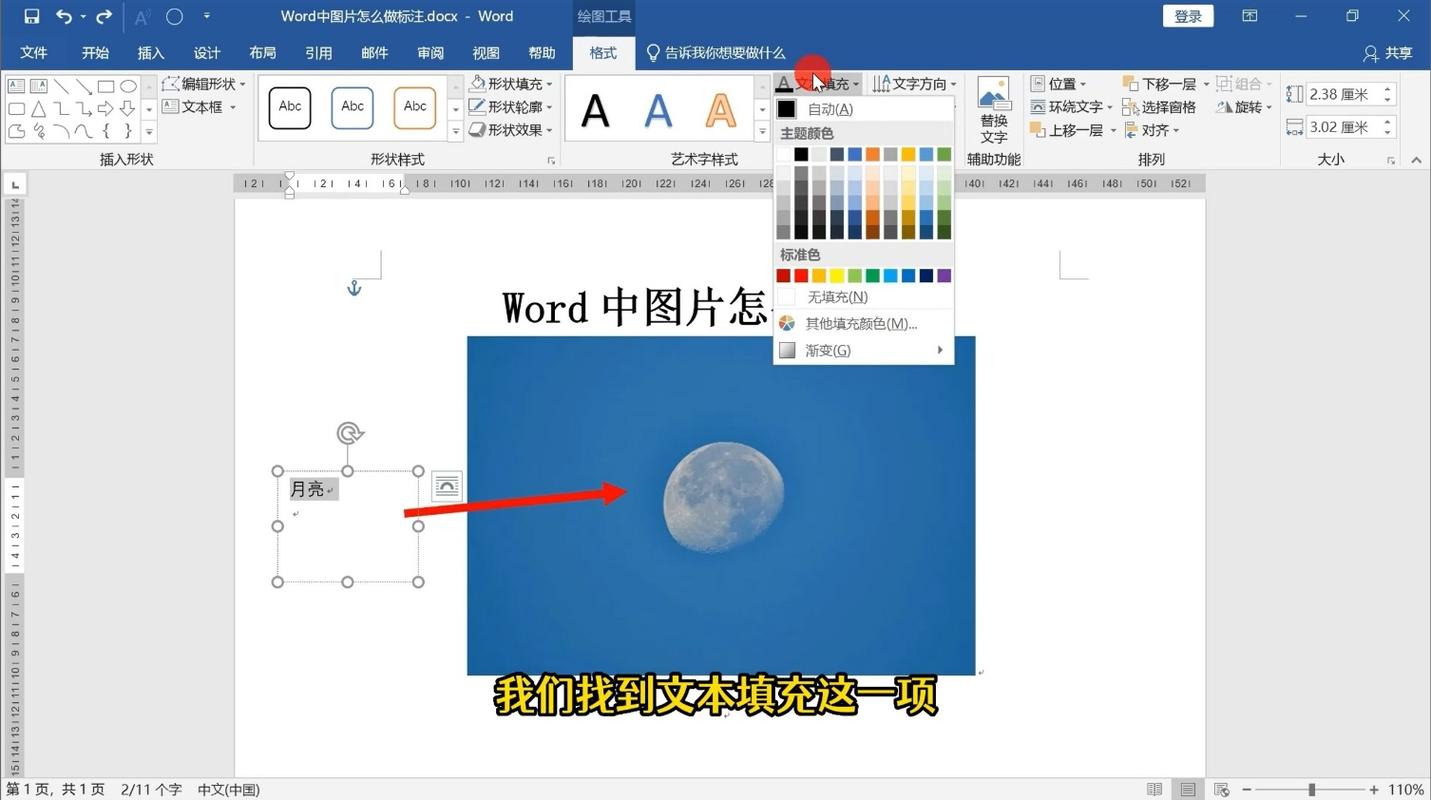Open More Fill Colors (其他填充颜色)

pyautogui.click(x=863, y=323)
